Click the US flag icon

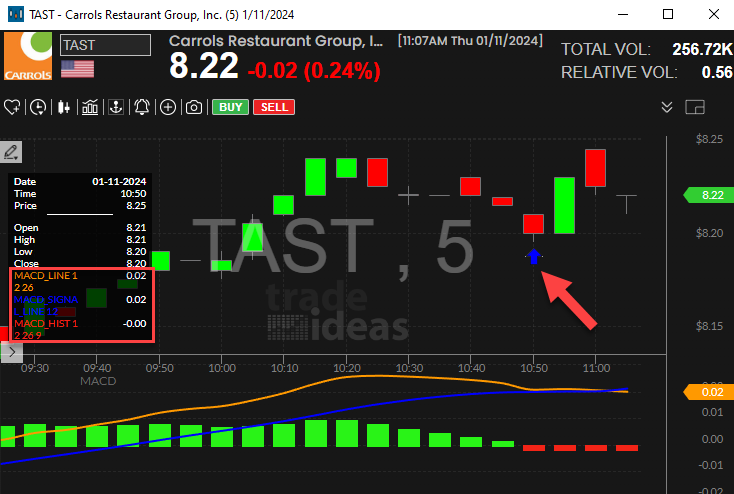(78, 69)
